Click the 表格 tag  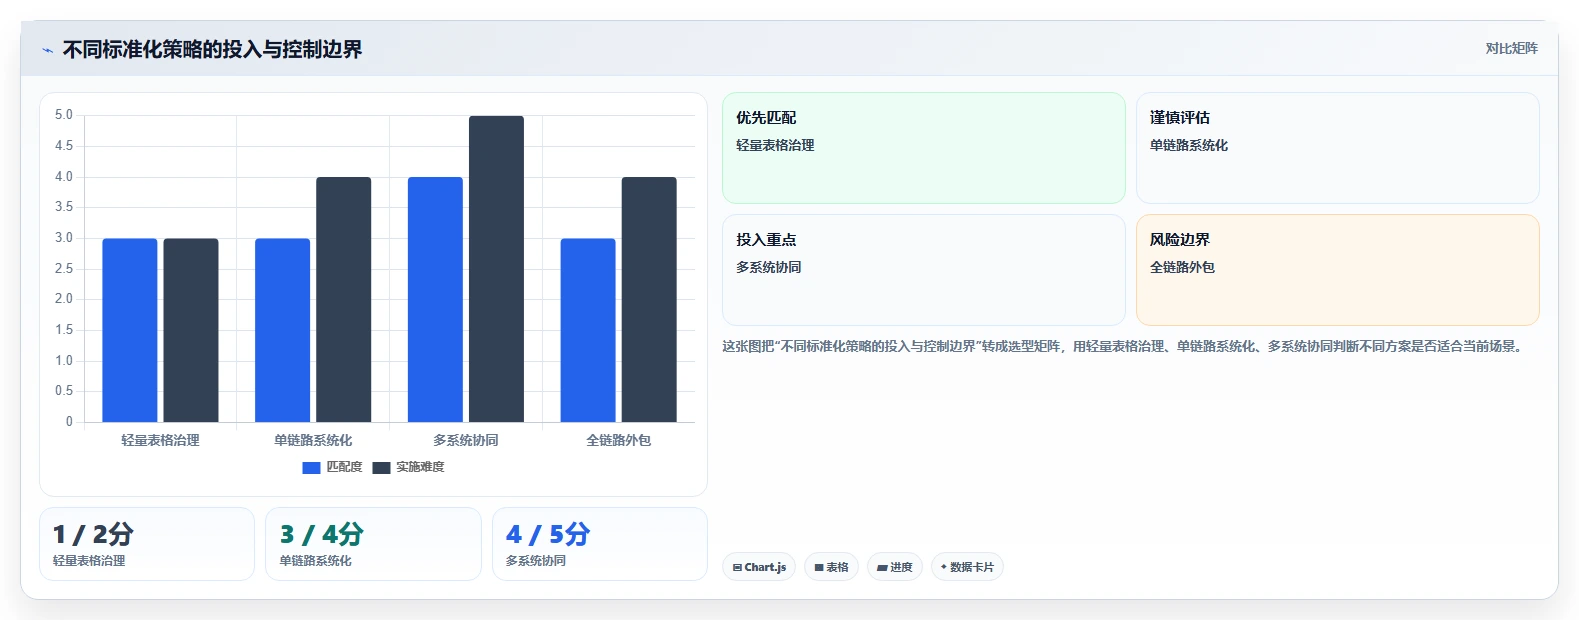(x=831, y=567)
